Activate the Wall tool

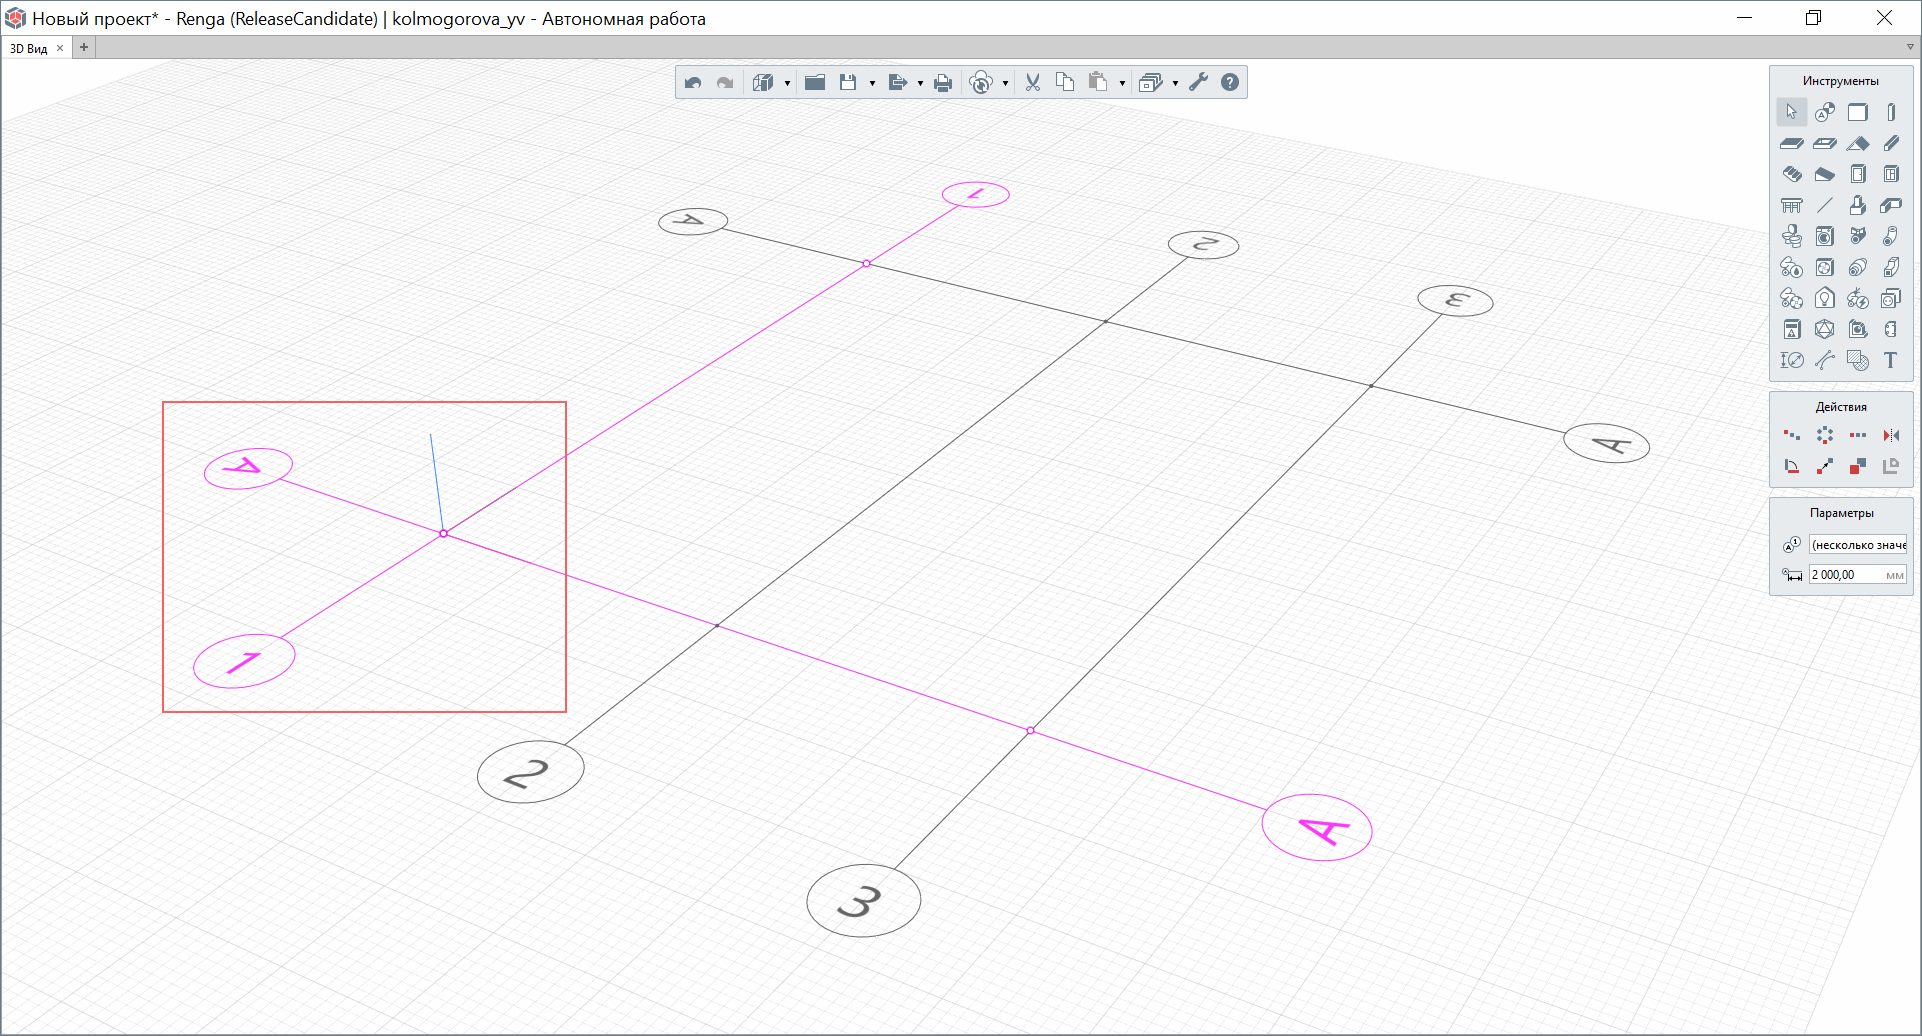point(1857,112)
